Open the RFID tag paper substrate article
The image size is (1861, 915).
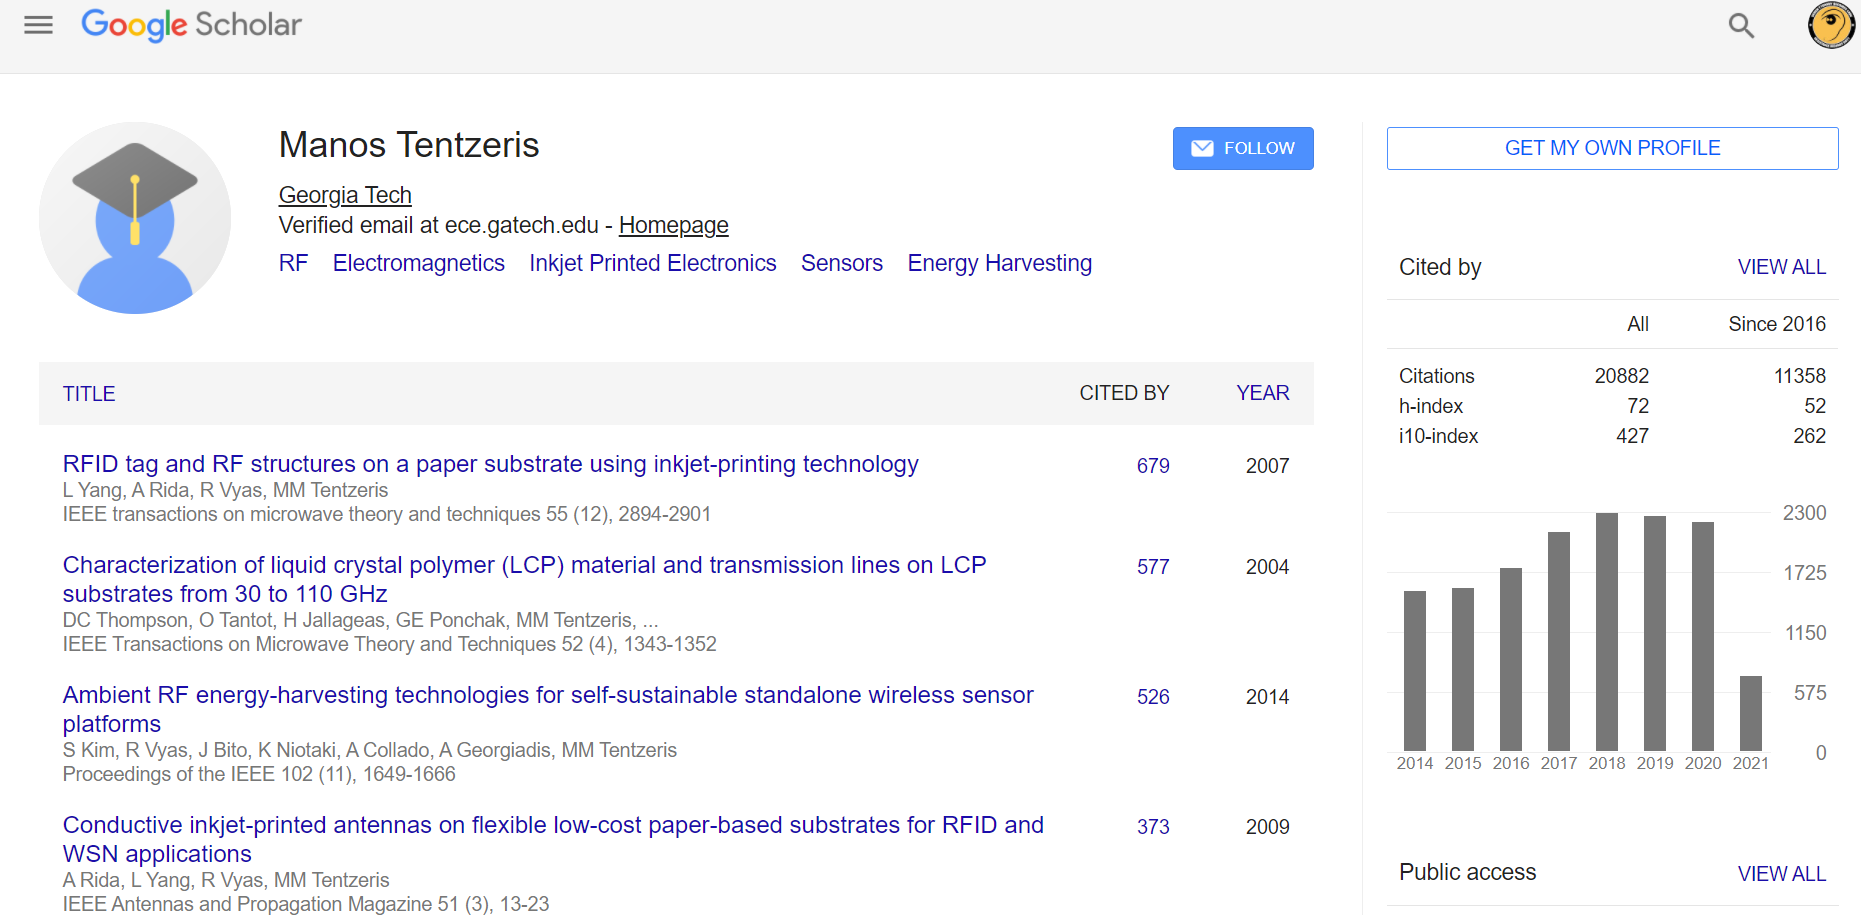[x=490, y=464]
